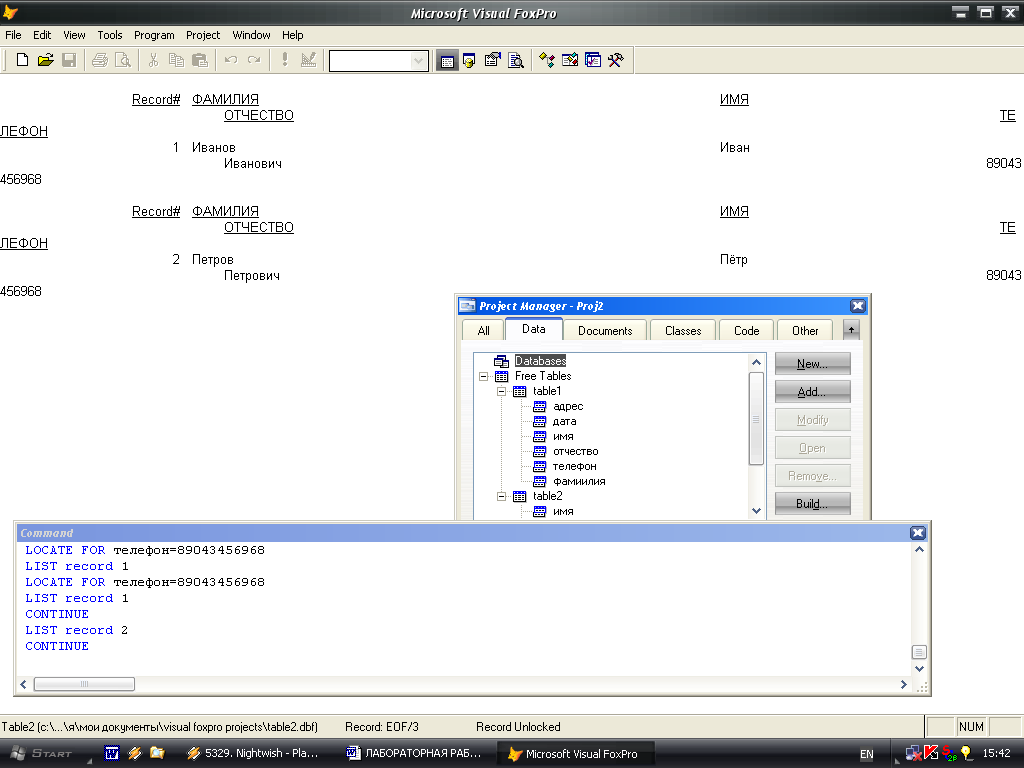The height and width of the screenshot is (768, 1024).
Task: Click the Save toolbar icon
Action: tap(69, 60)
